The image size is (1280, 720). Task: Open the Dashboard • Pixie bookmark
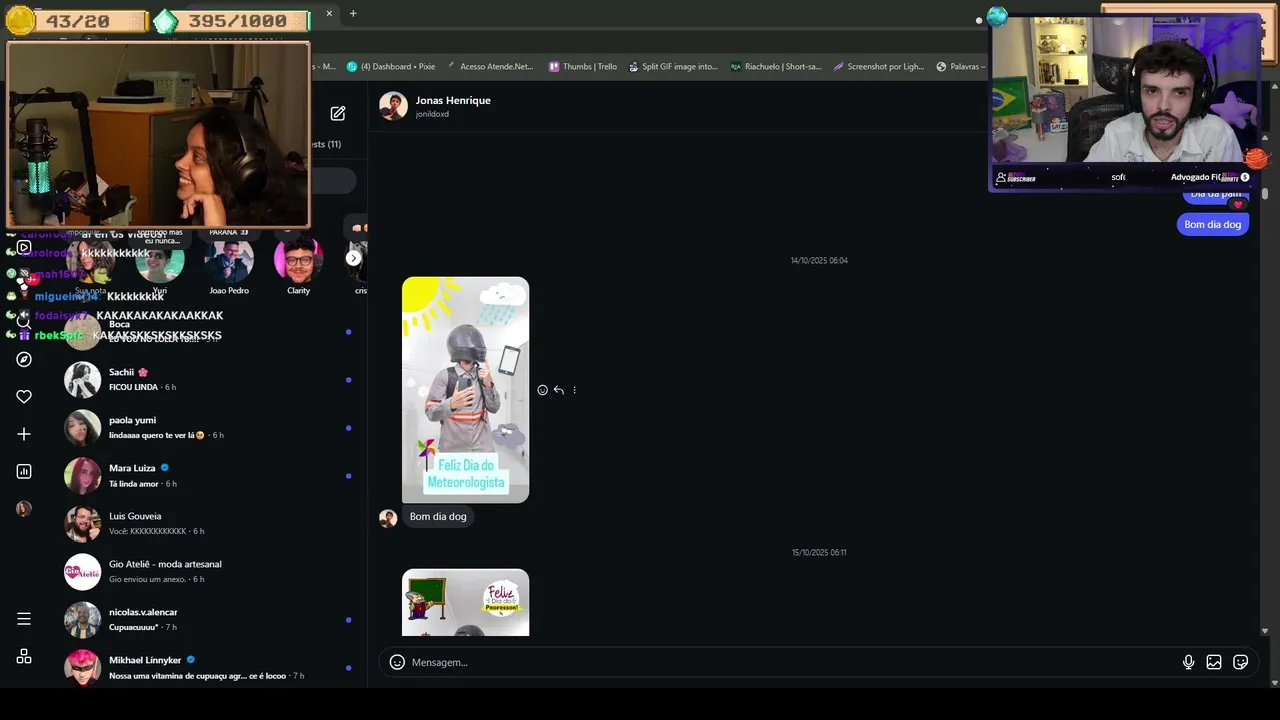point(391,67)
